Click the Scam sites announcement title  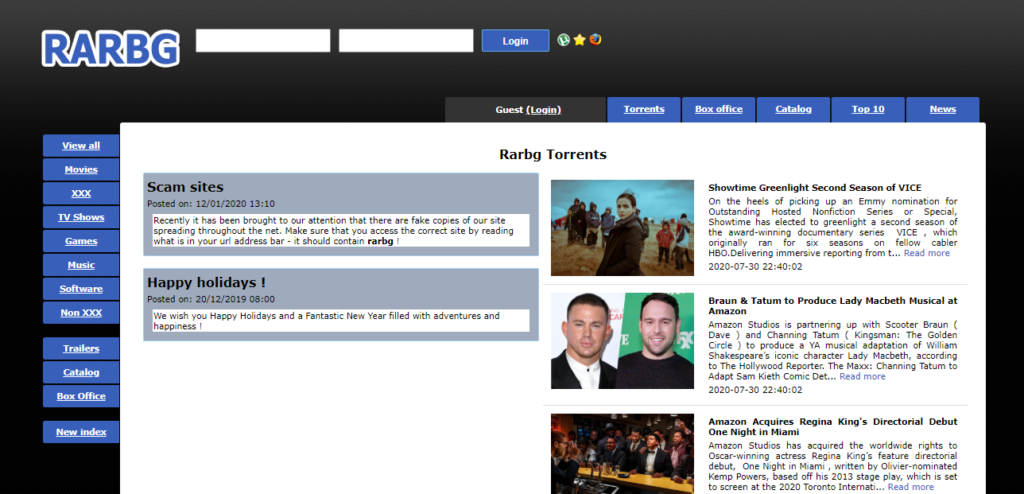pyautogui.click(x=185, y=187)
